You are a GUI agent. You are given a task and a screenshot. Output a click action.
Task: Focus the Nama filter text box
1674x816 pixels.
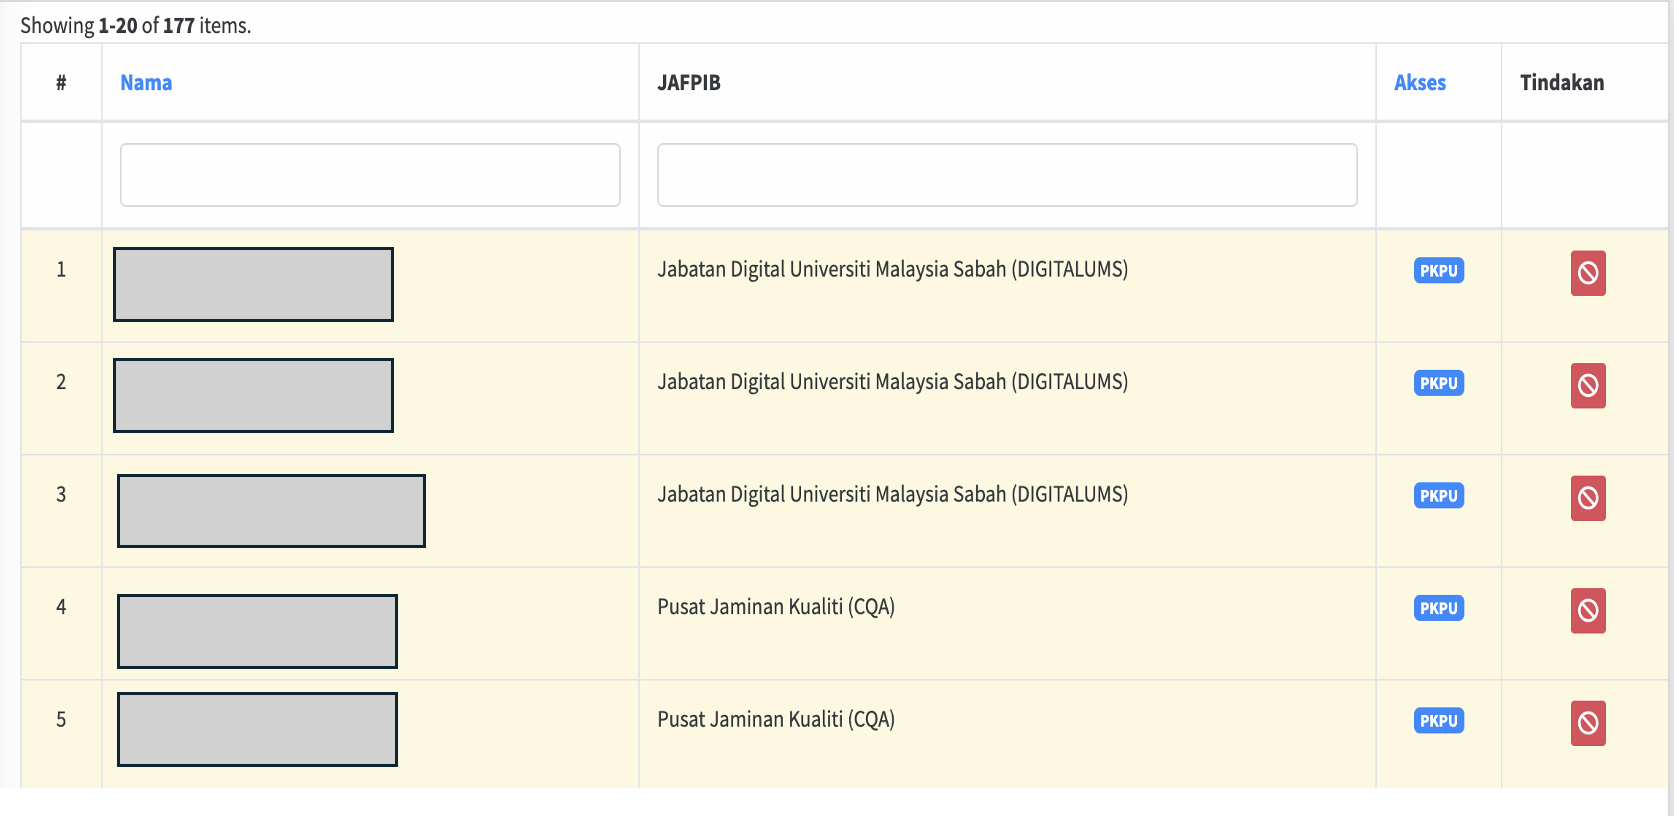point(370,175)
